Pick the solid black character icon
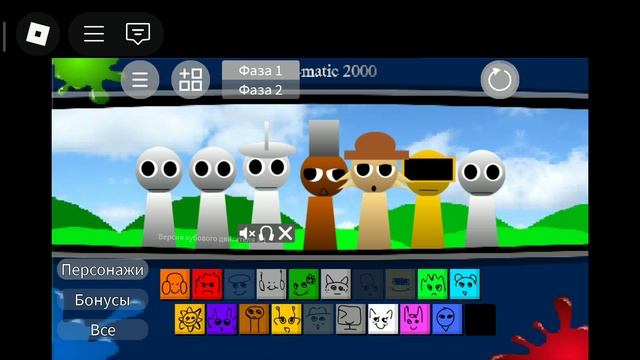 [x=480, y=319]
